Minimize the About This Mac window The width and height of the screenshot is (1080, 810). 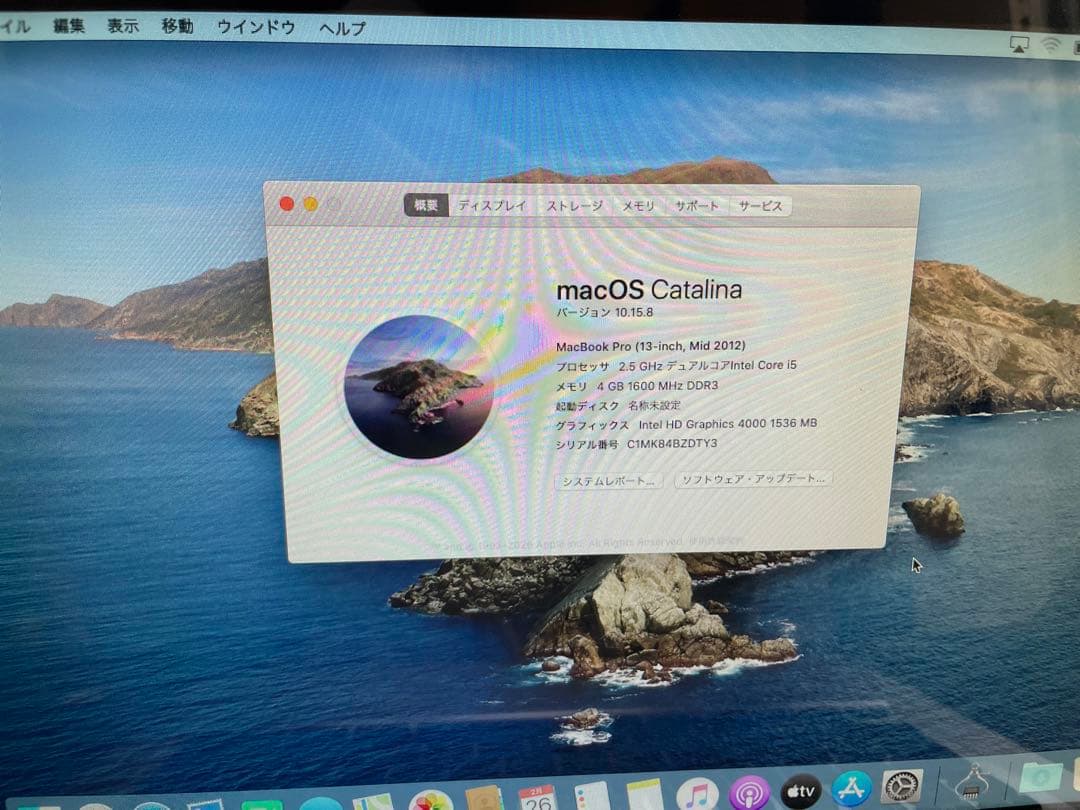coord(311,204)
